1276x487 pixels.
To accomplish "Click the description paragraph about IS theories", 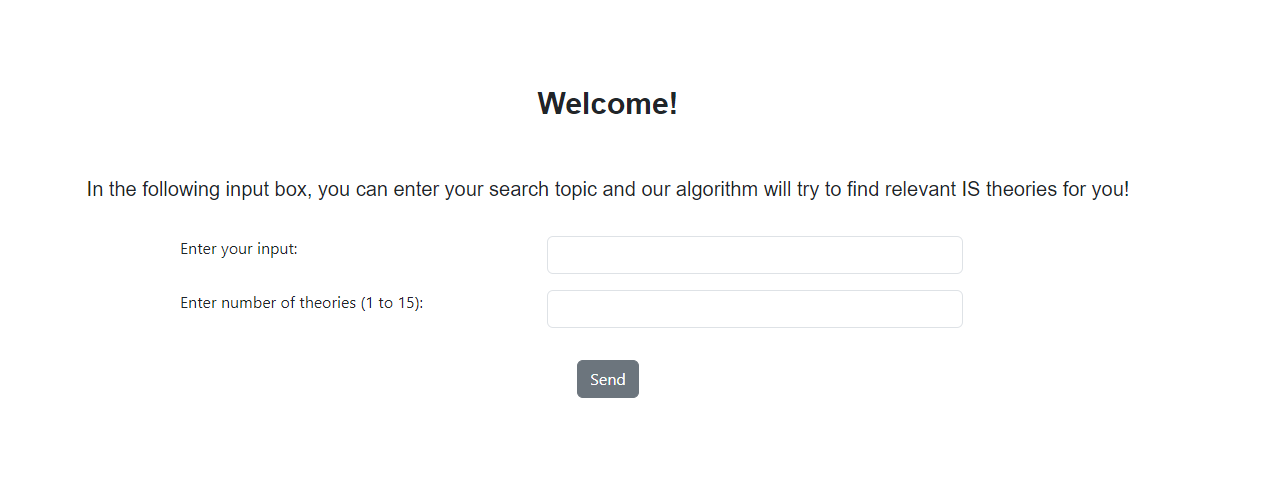I will [608, 189].
